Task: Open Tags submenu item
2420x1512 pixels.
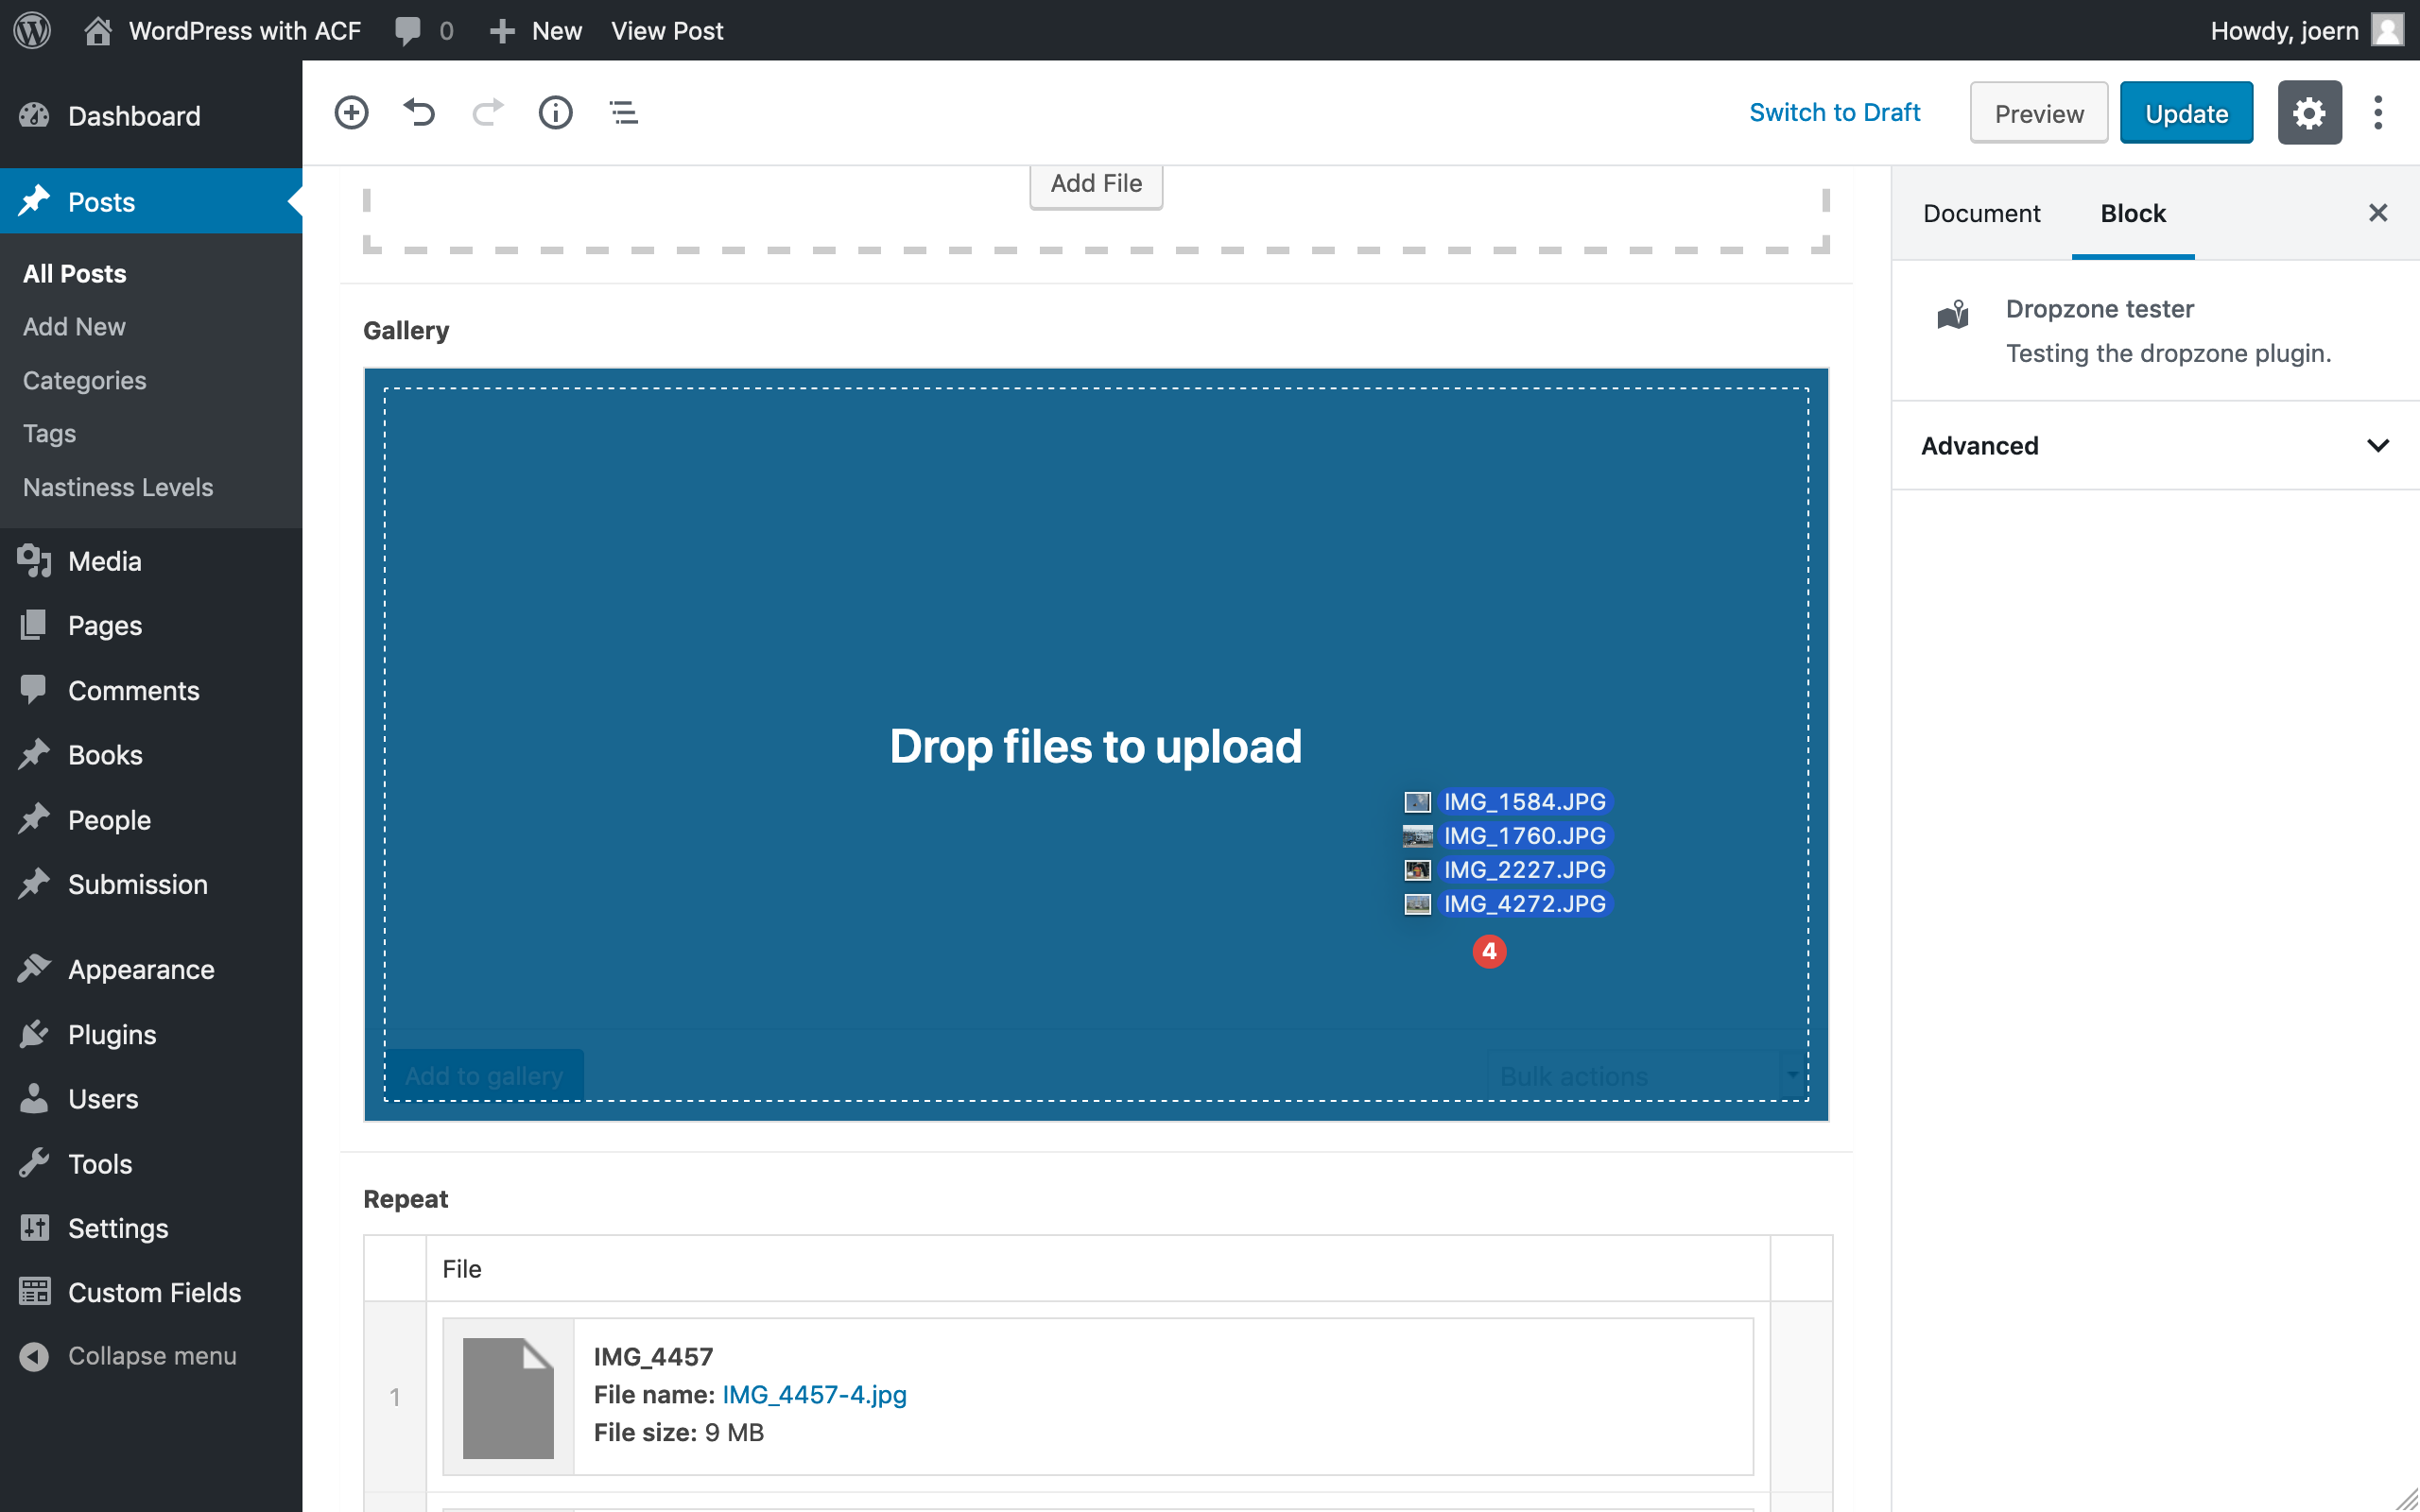Action: [49, 433]
